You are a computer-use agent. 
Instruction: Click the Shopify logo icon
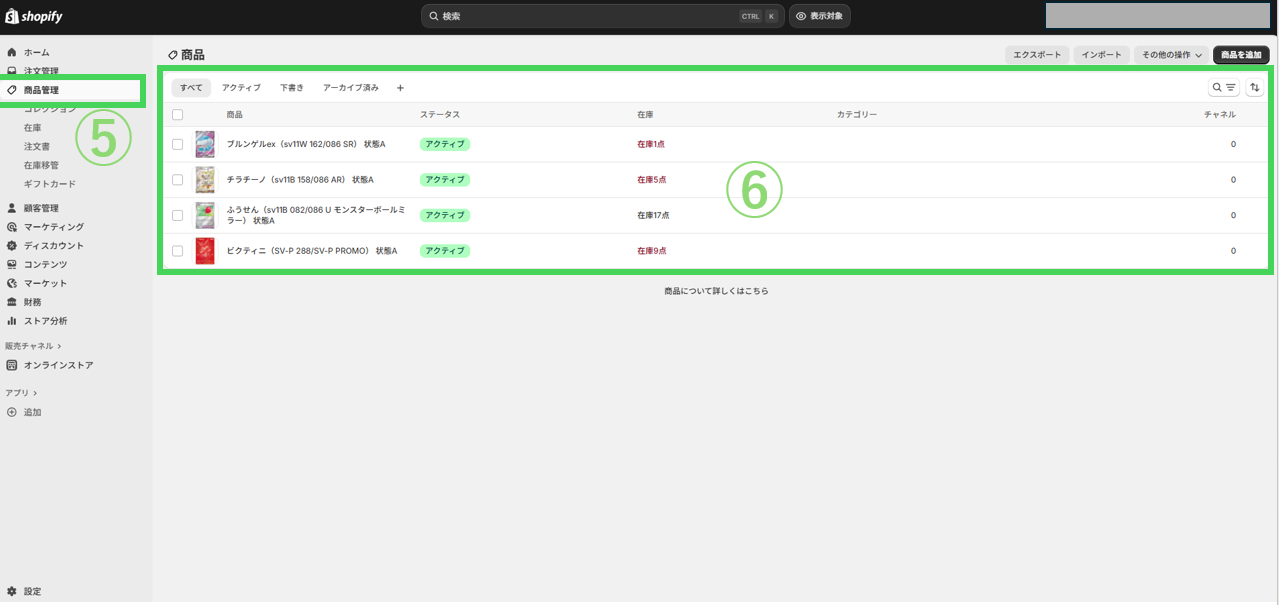[12, 16]
